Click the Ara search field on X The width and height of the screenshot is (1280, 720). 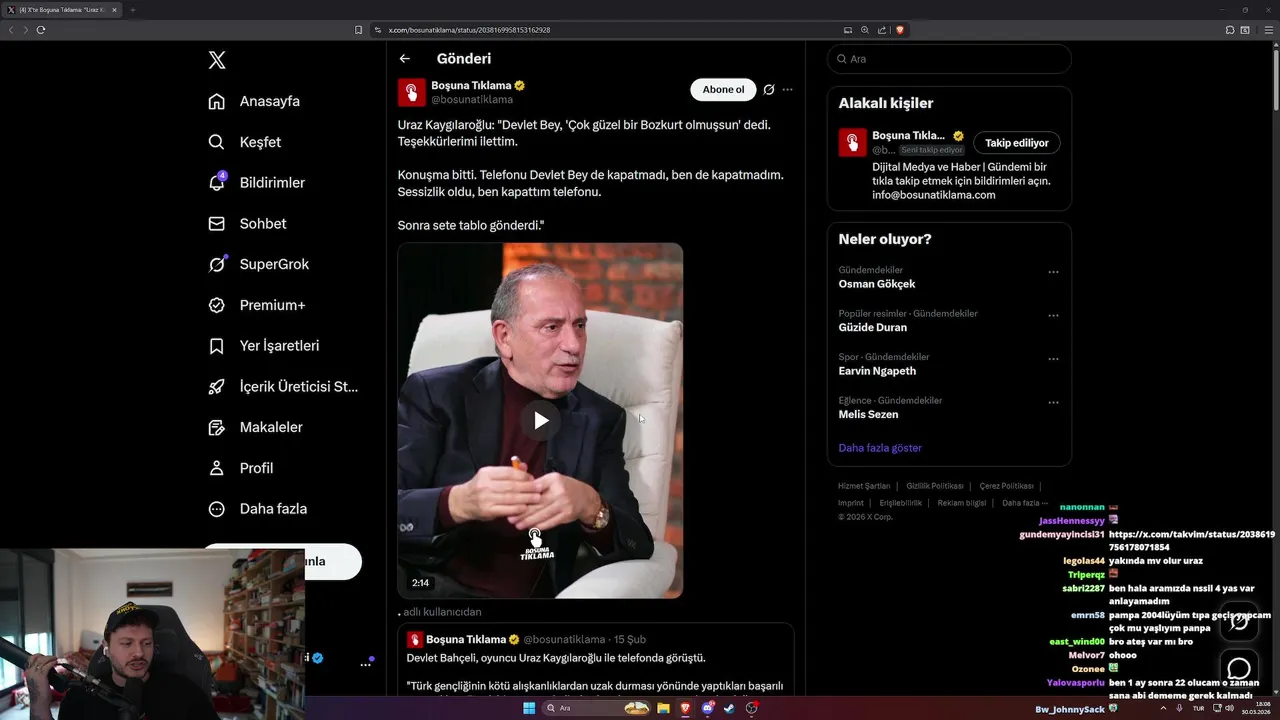tap(949, 59)
